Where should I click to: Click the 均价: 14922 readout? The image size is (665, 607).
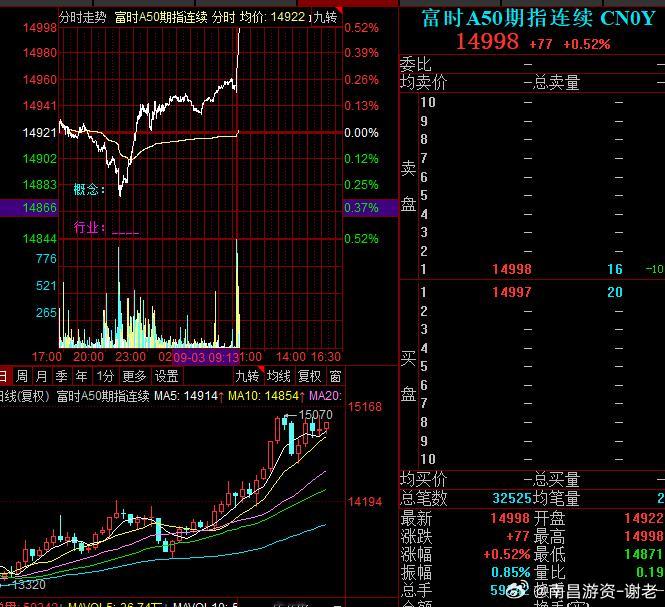[272, 17]
